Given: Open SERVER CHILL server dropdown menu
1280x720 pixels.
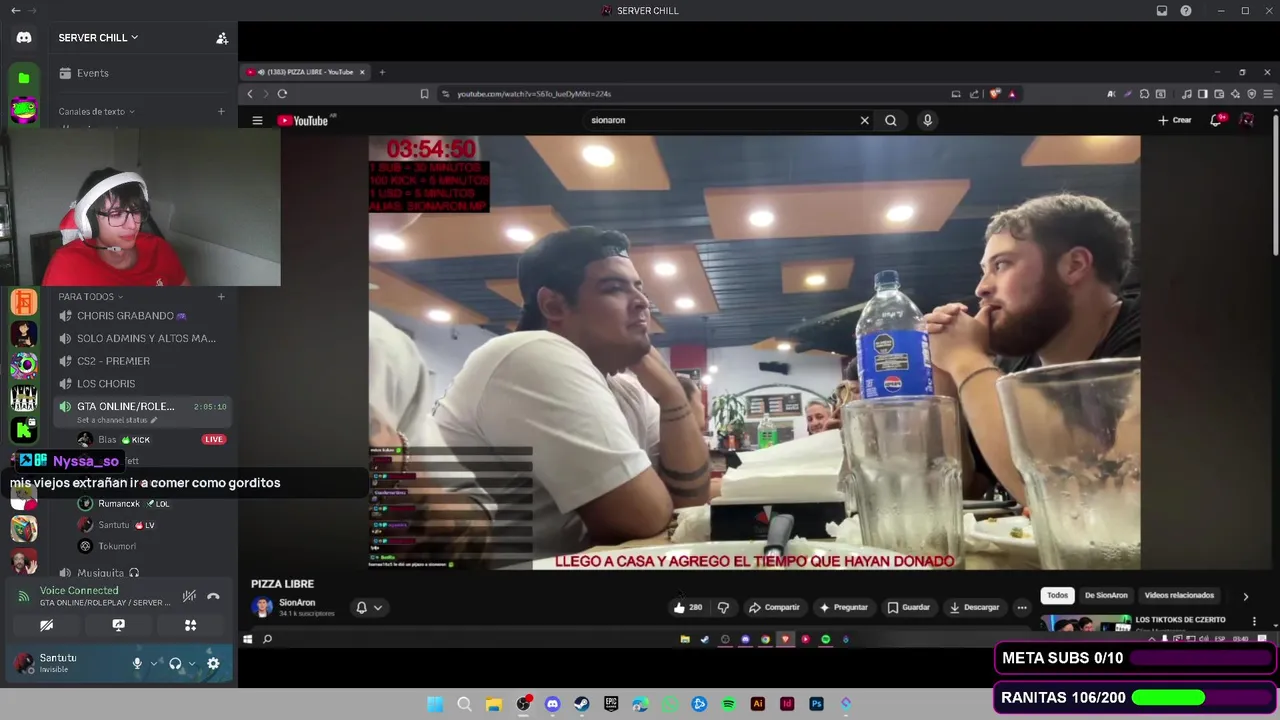Looking at the screenshot, I should click(98, 38).
